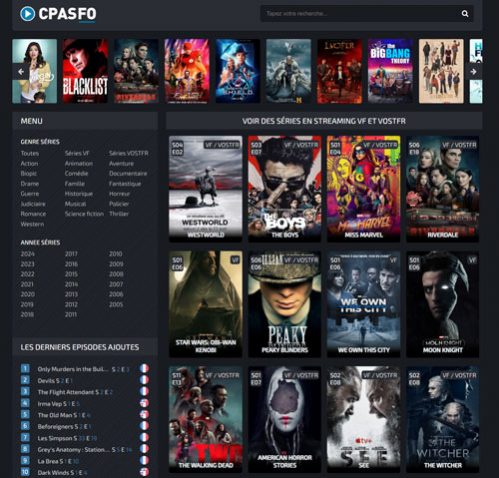
Task: Click the VF / VOSTFR badge on Westworld
Action: (x=222, y=145)
